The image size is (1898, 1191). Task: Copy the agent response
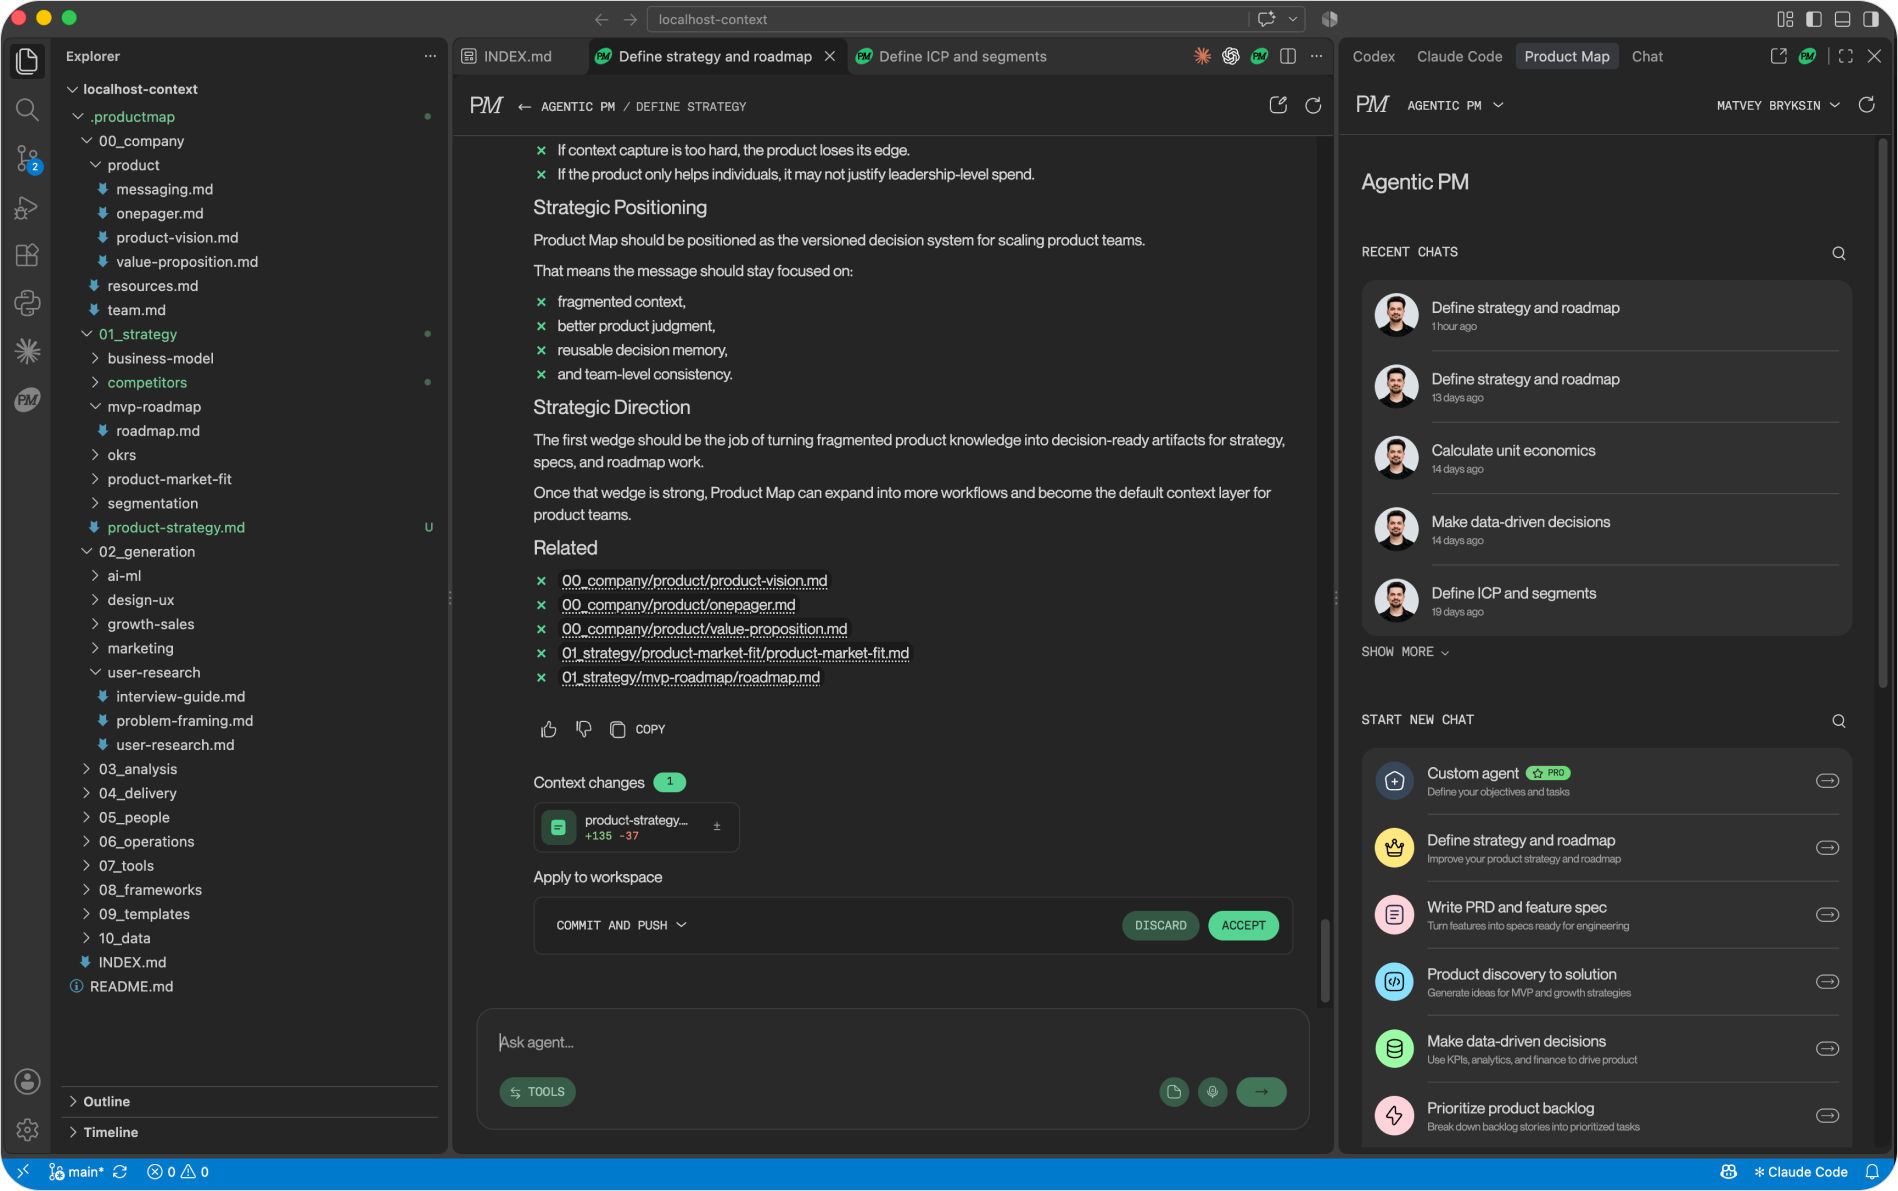[637, 729]
